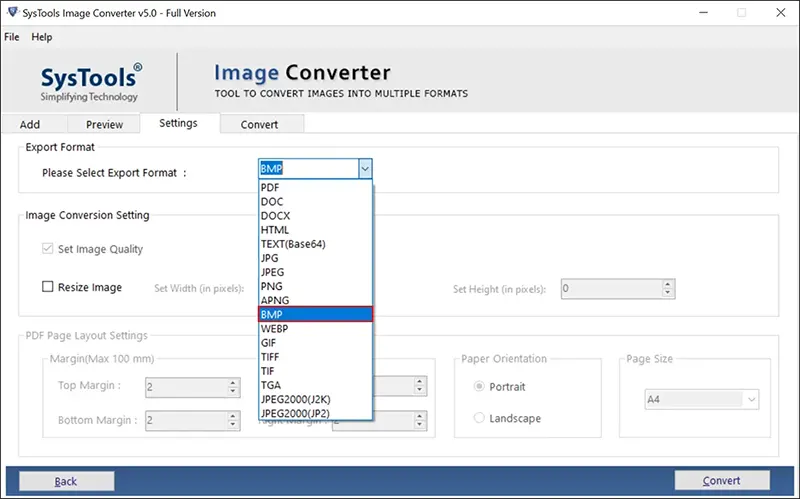Image resolution: width=800 pixels, height=499 pixels.
Task: Switch to the Preview tab
Action: click(104, 124)
